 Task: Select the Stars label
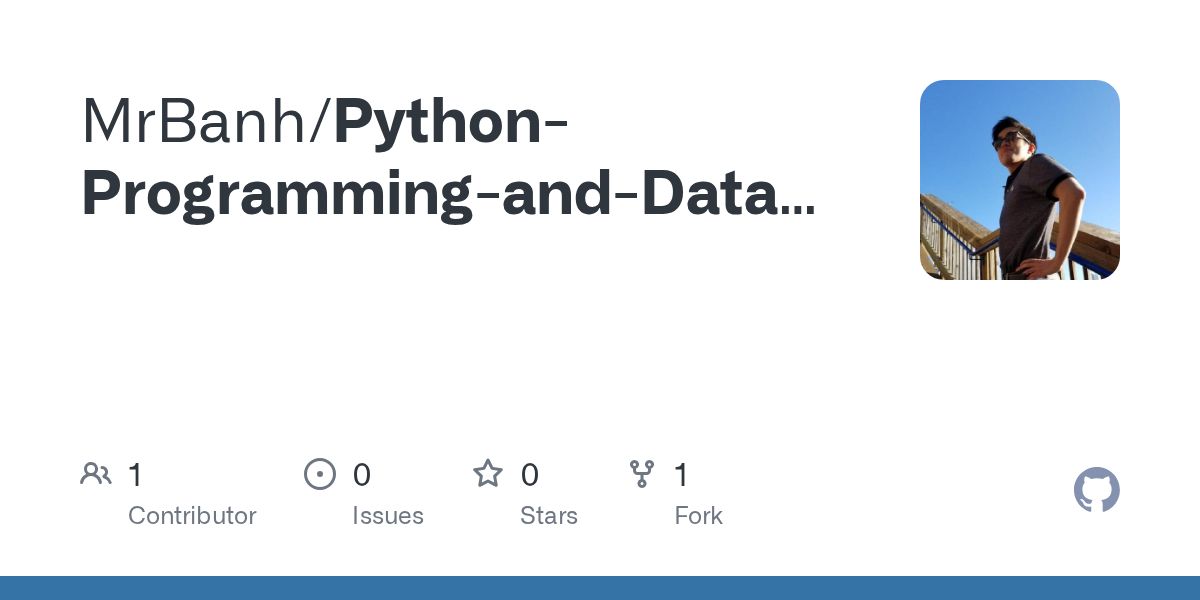(549, 516)
